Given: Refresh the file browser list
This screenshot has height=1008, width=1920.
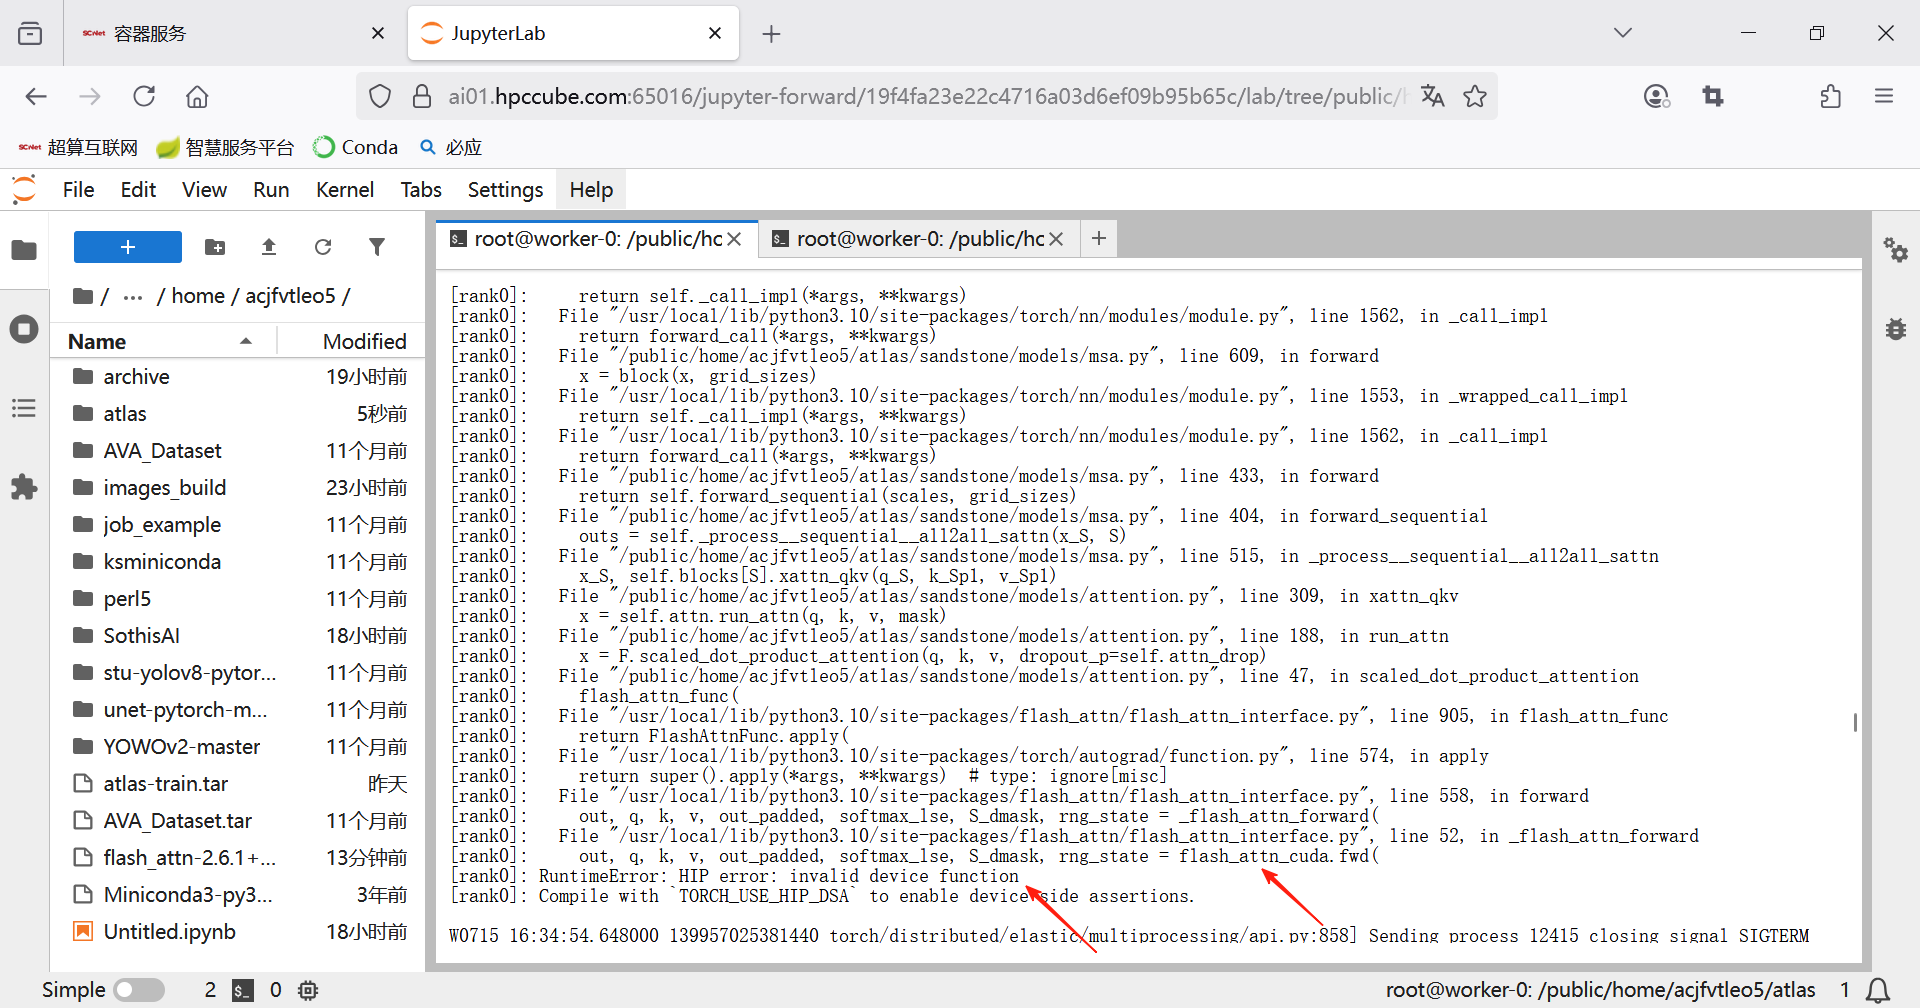Looking at the screenshot, I should 323,247.
